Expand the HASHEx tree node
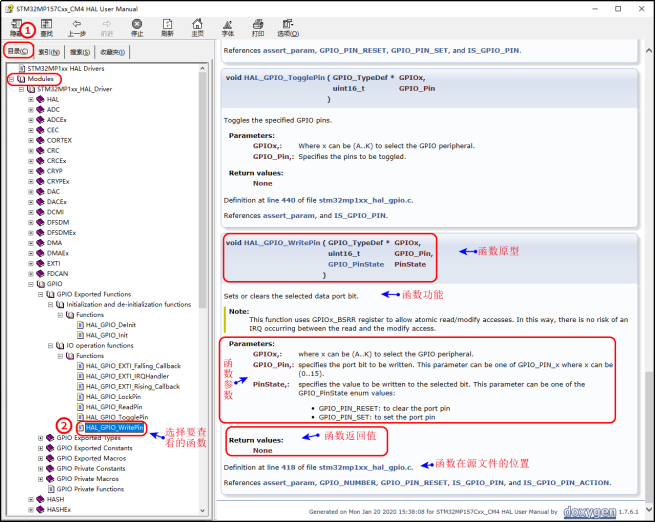 coord(31,510)
